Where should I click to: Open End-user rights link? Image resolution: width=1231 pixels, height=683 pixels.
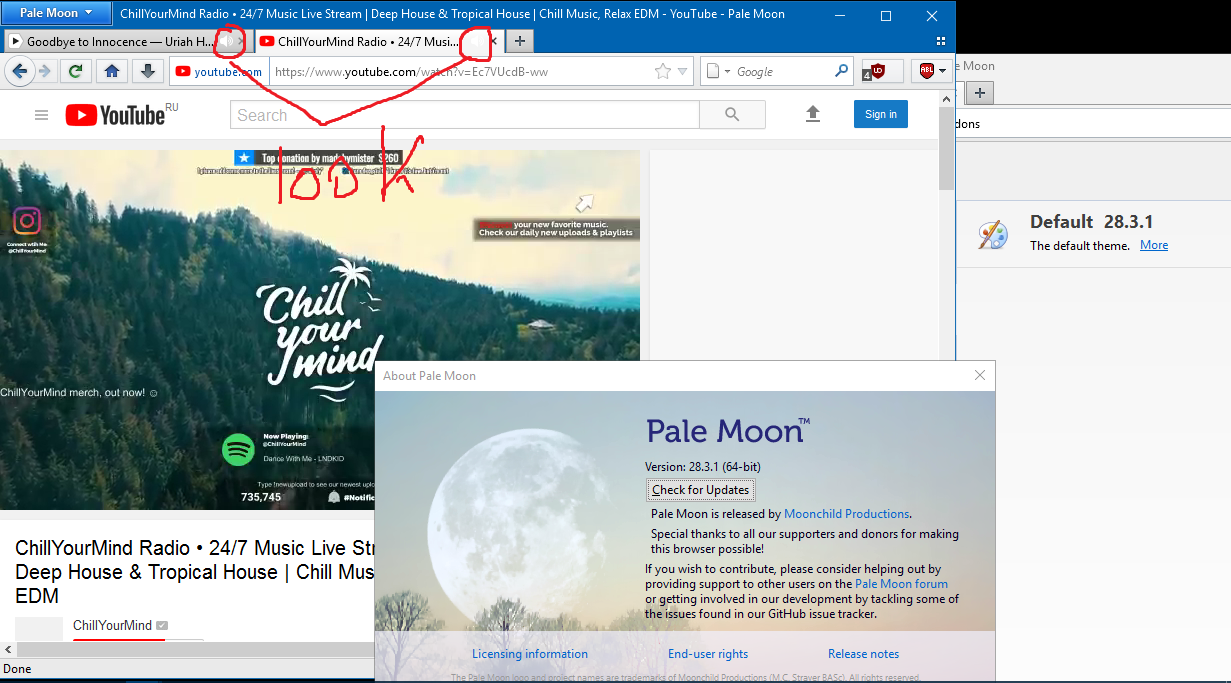(x=708, y=654)
